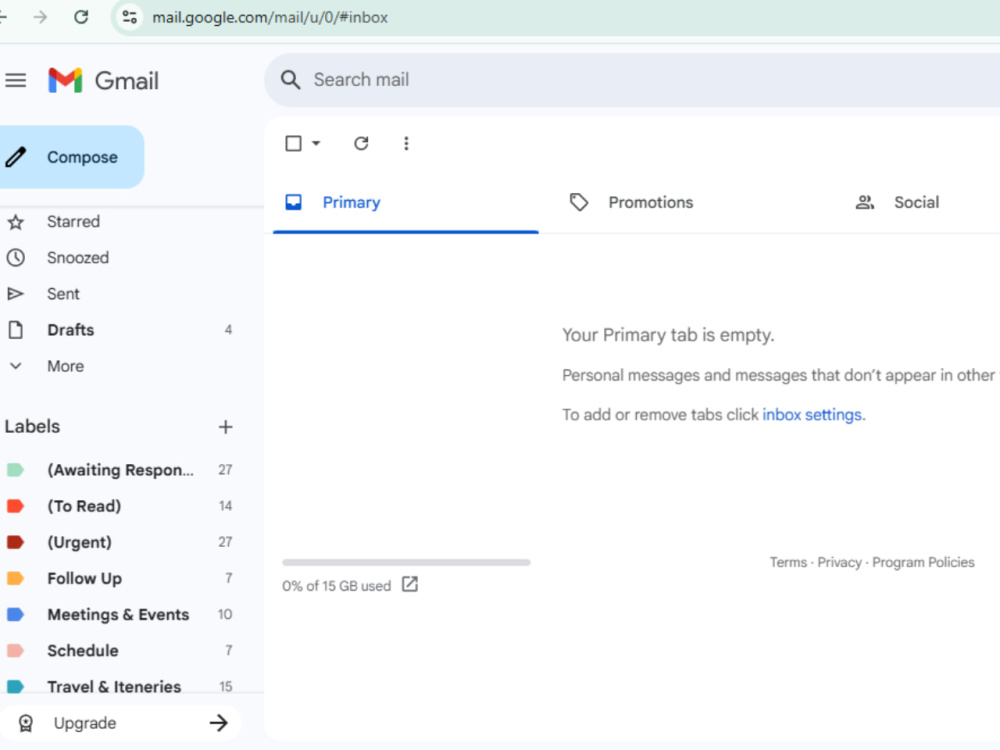The width and height of the screenshot is (1000, 750).
Task: View site information icon in address bar
Action: click(129, 17)
